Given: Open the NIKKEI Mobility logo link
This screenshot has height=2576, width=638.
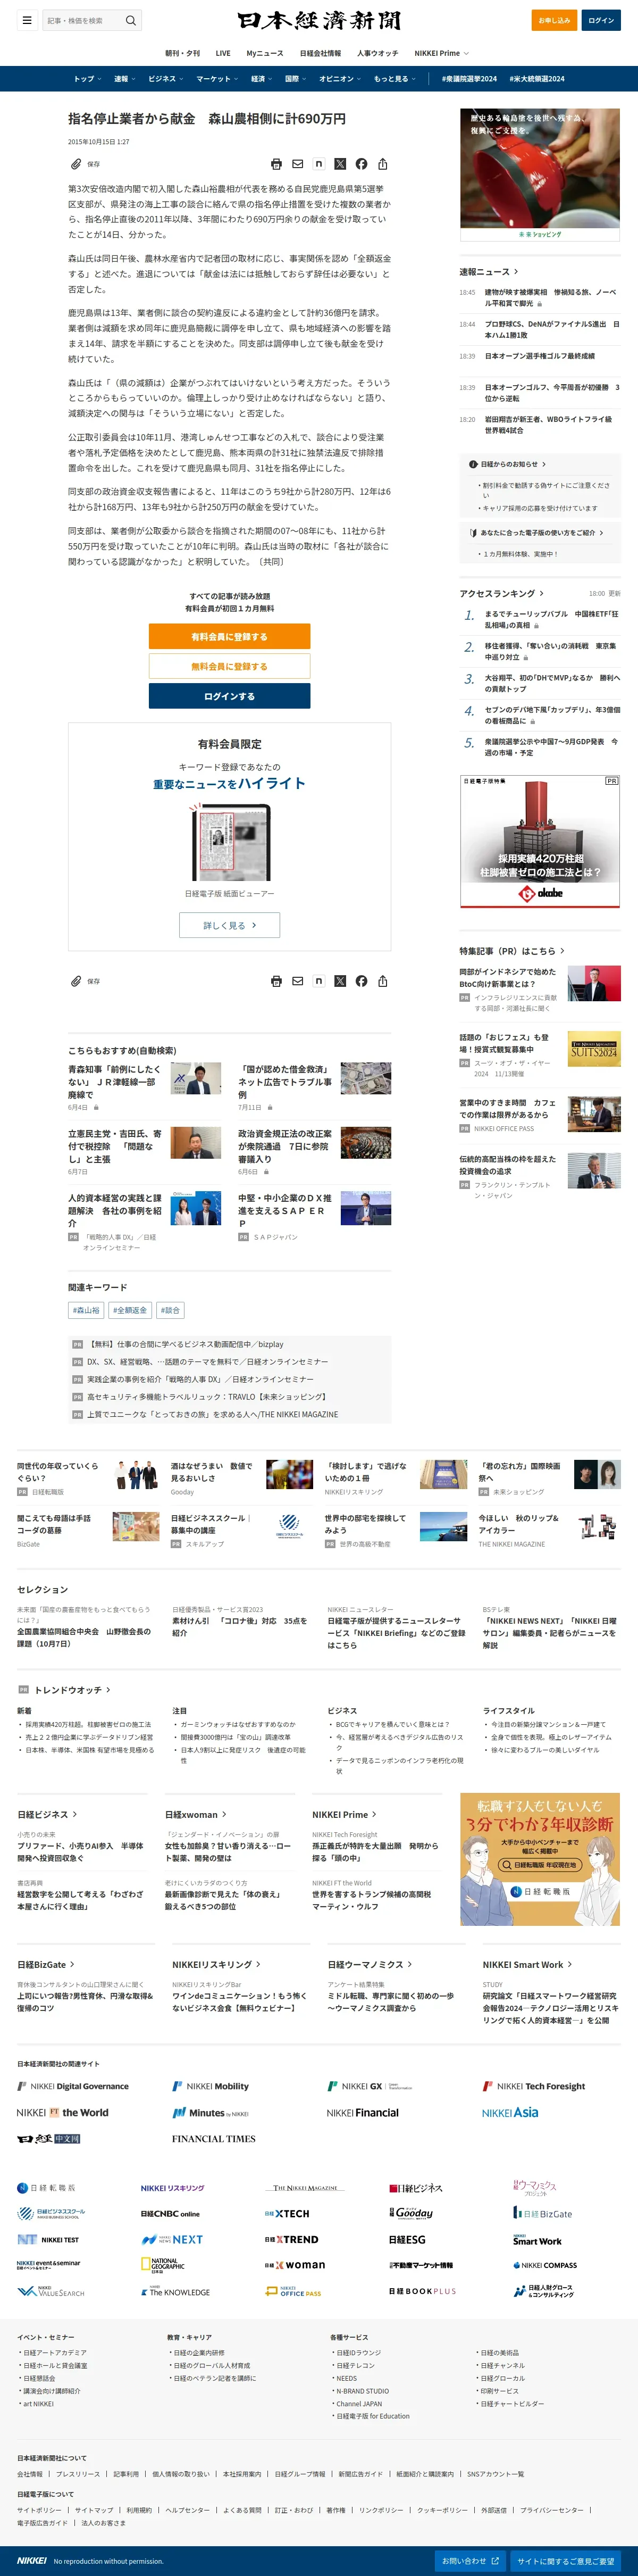Looking at the screenshot, I should pos(211,2086).
